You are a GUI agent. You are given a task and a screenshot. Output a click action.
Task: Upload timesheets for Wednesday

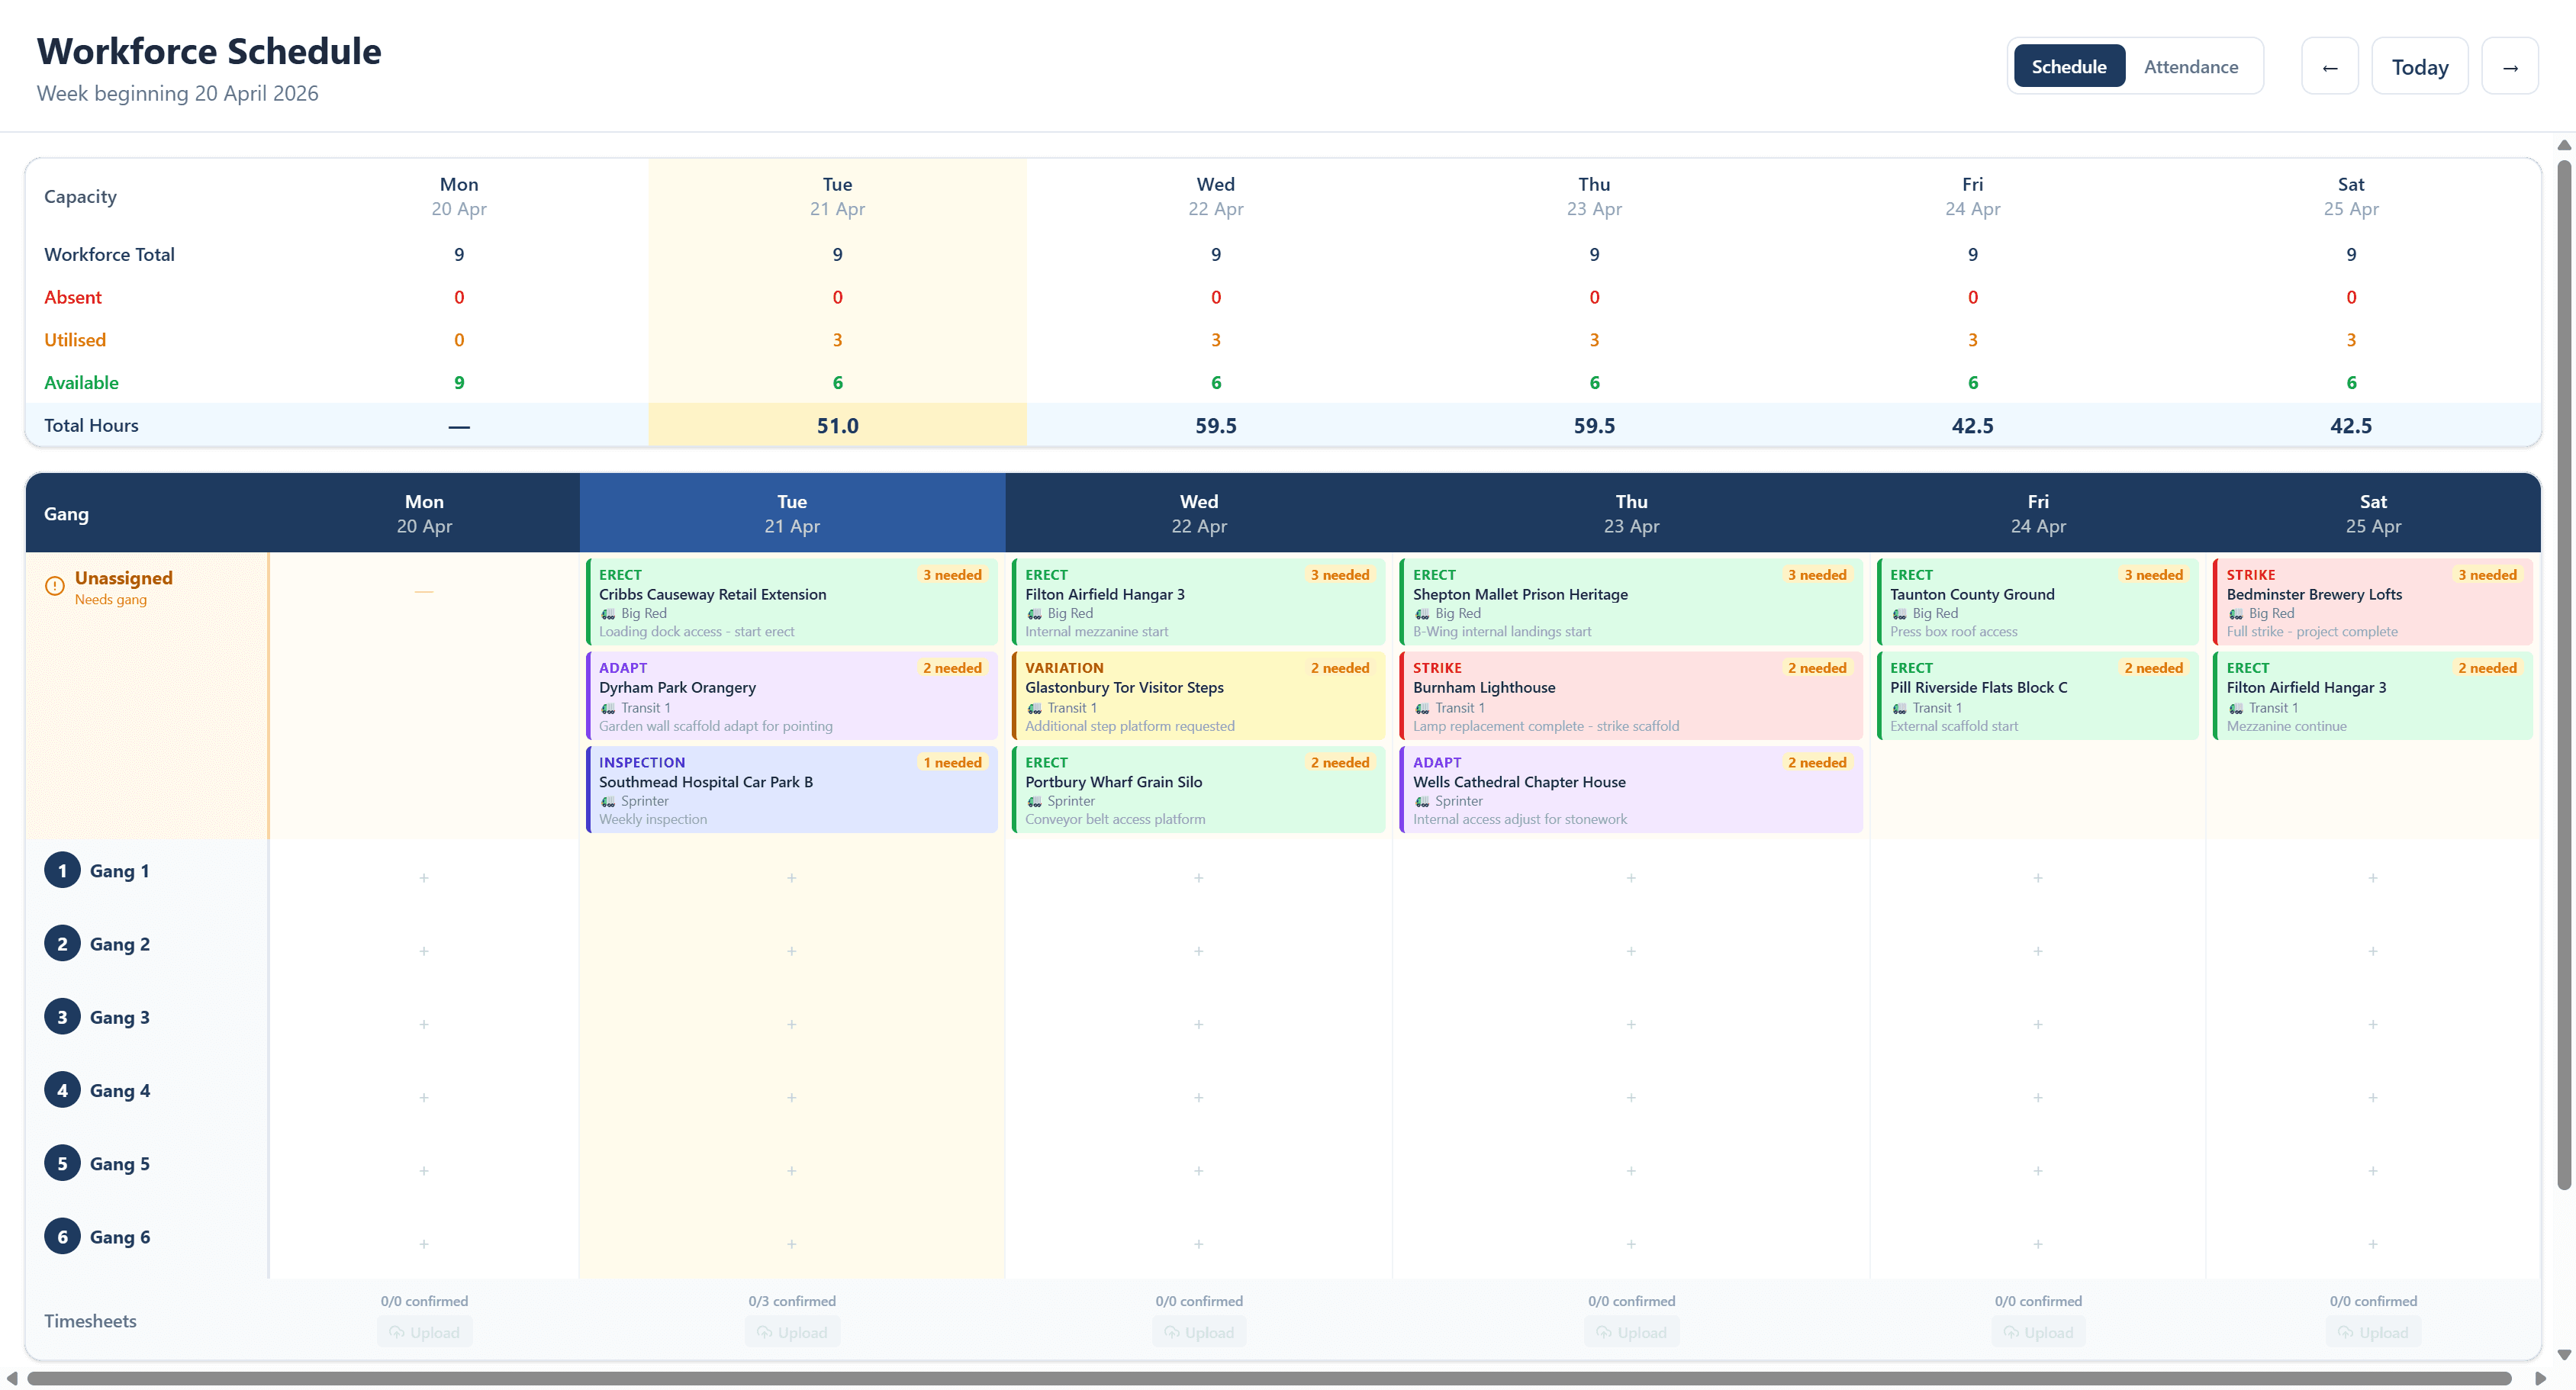[x=1199, y=1332]
